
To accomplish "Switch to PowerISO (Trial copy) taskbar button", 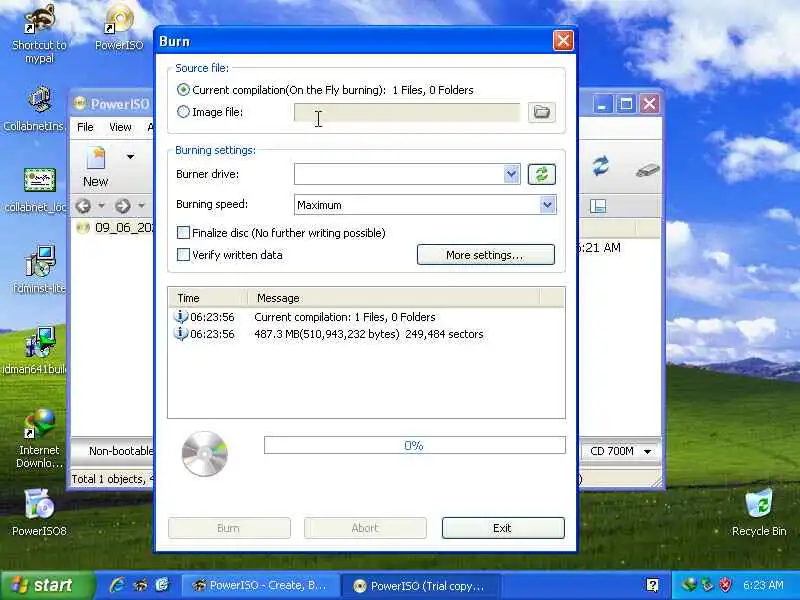I will pyautogui.click(x=420, y=585).
